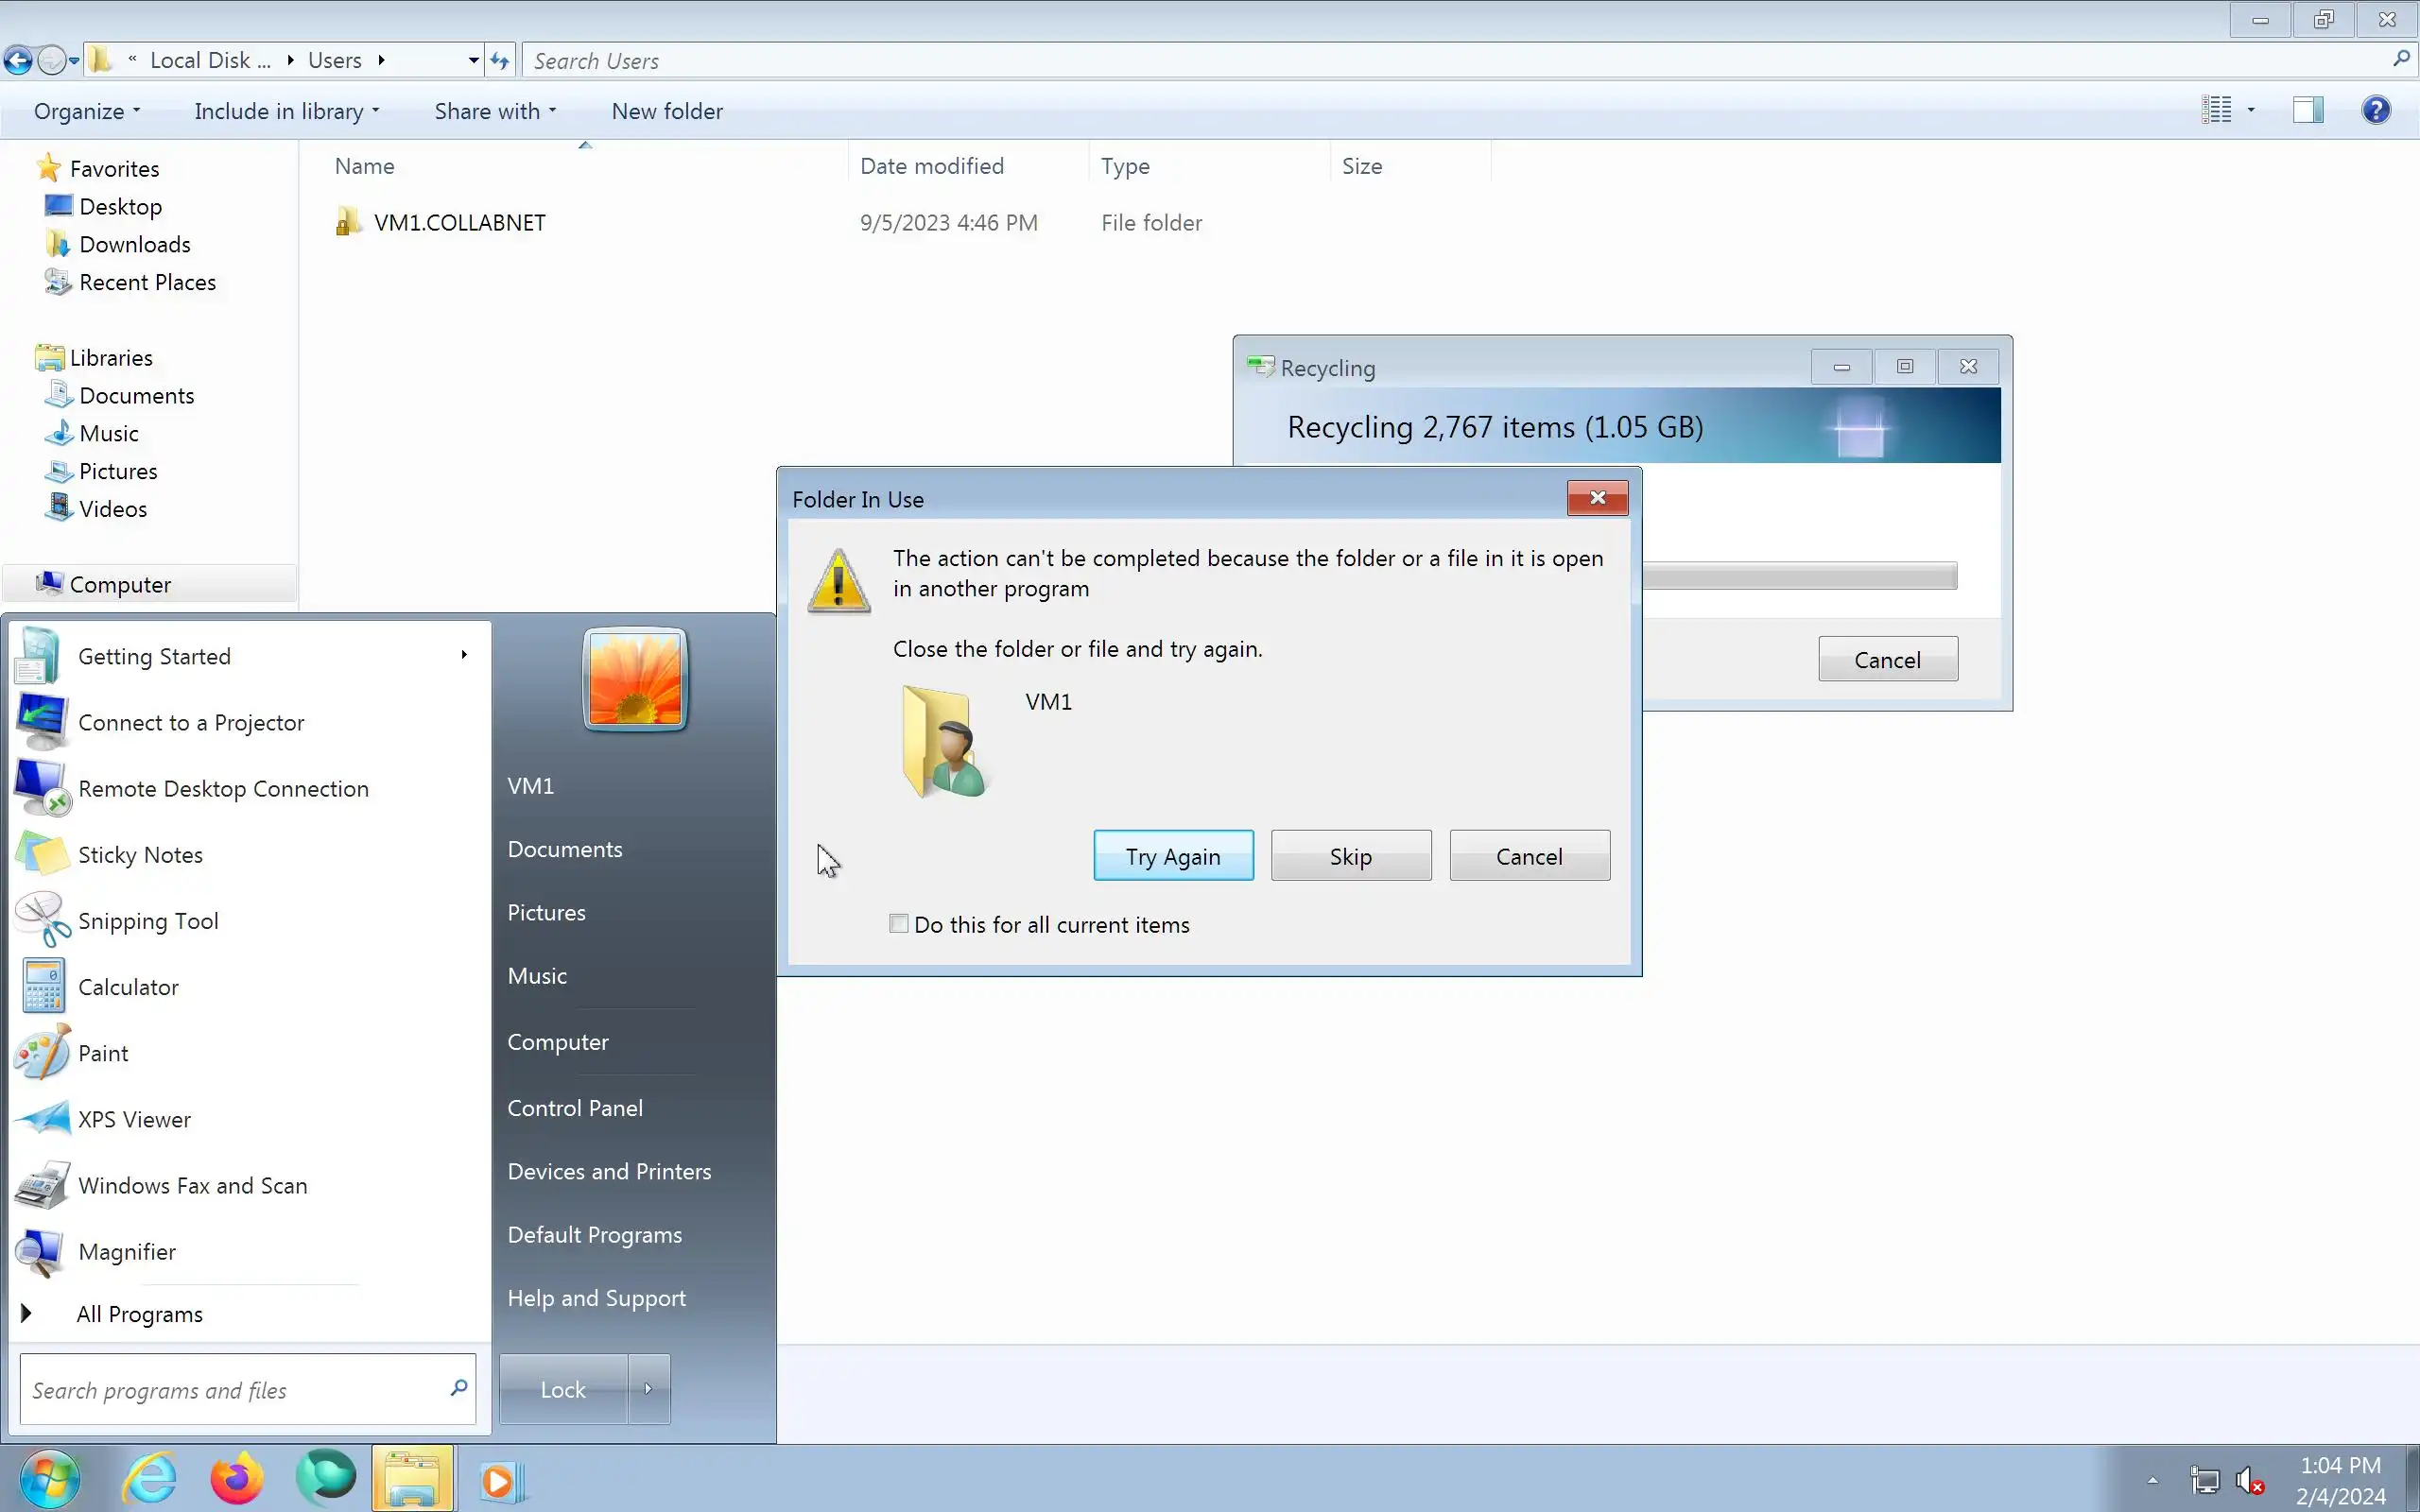Screen dimensions: 2420x1512
Task: Open Internet Explorer from taskbar
Action: coord(150,1479)
